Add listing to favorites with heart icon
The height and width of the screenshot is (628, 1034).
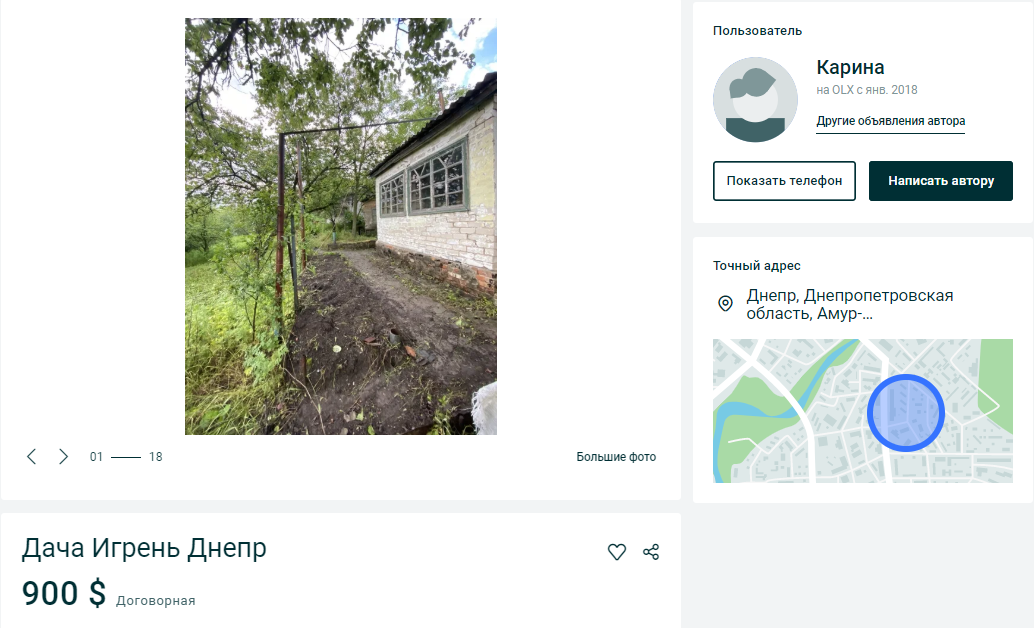pos(617,551)
